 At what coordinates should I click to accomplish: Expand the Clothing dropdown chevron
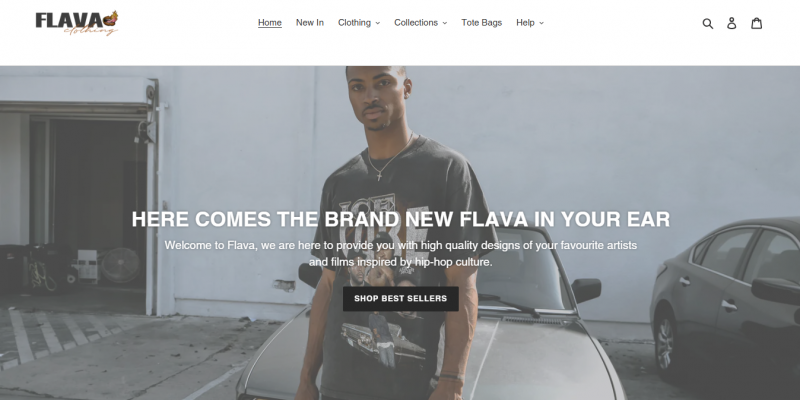(378, 23)
